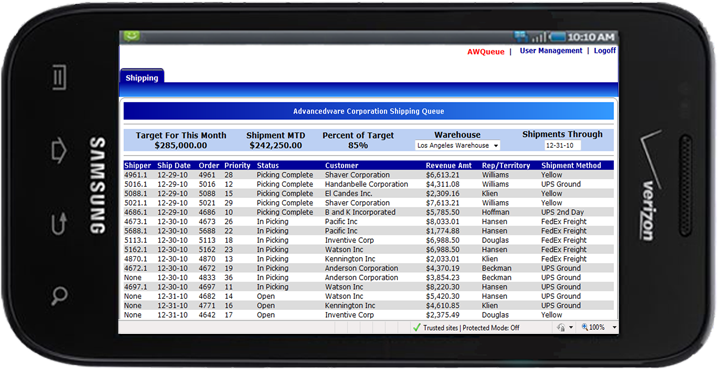Click the Shipment MTD $242,250.00 value
The width and height of the screenshot is (718, 369).
click(x=276, y=146)
